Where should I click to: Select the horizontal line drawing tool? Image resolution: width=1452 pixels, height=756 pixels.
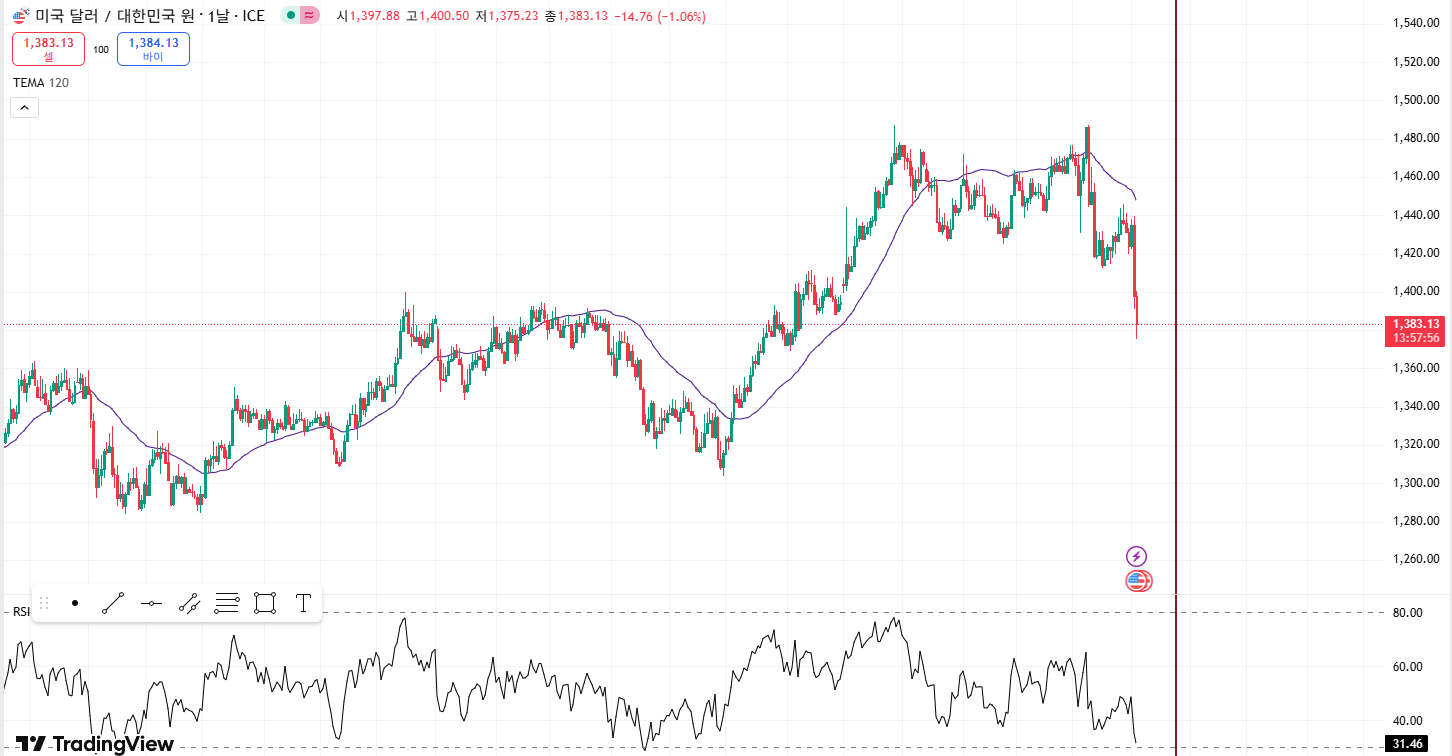tap(151, 603)
